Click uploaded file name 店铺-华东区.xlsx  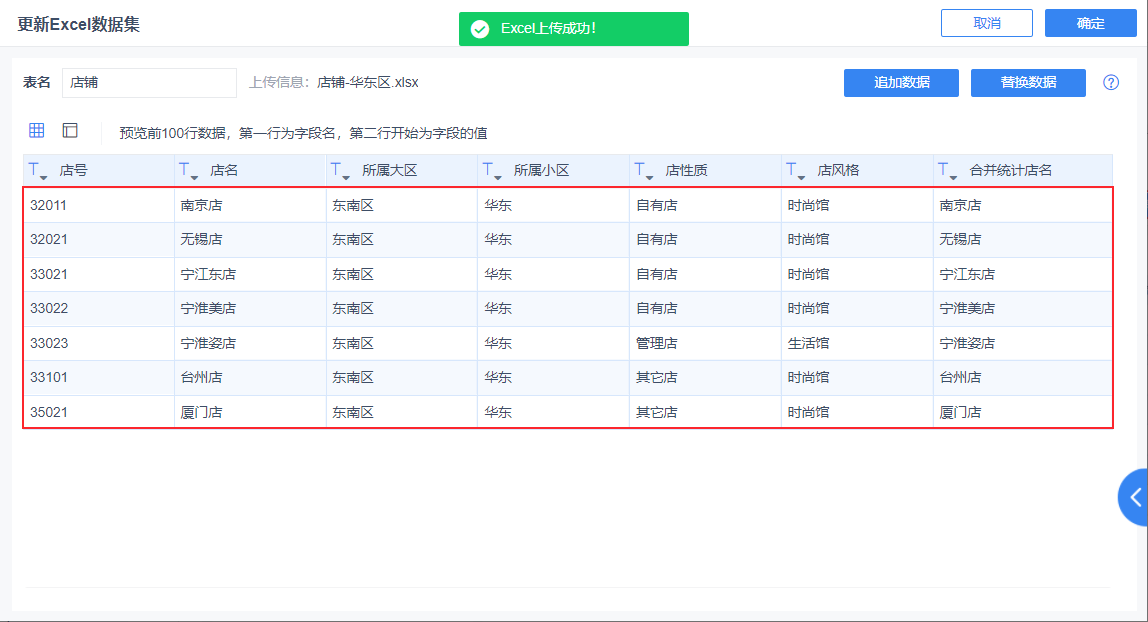[368, 83]
